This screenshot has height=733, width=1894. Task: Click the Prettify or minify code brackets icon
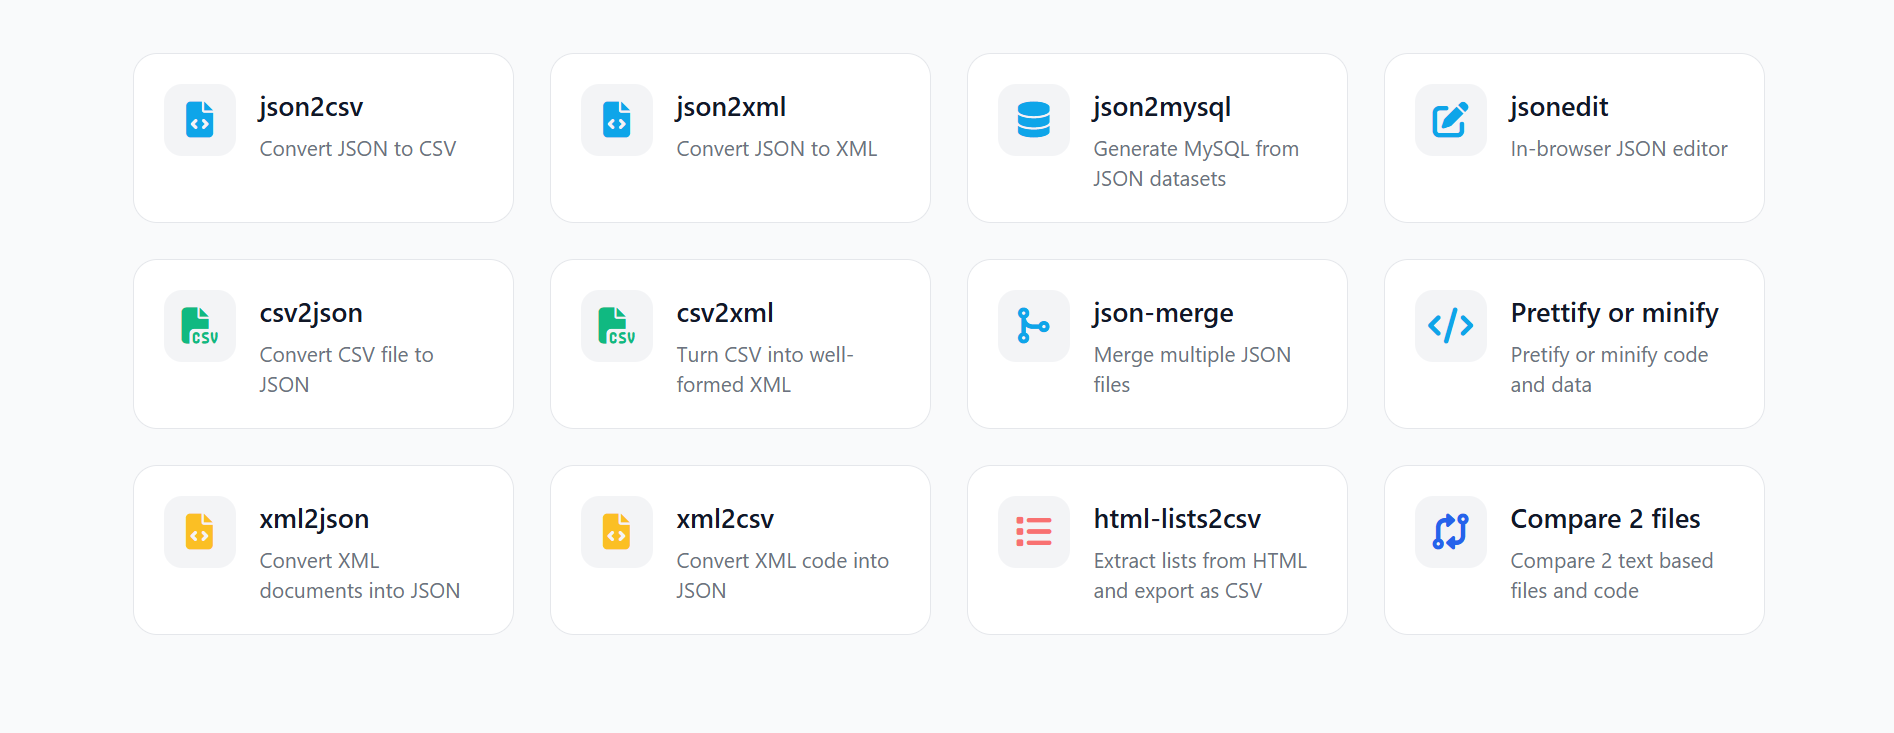(1451, 326)
